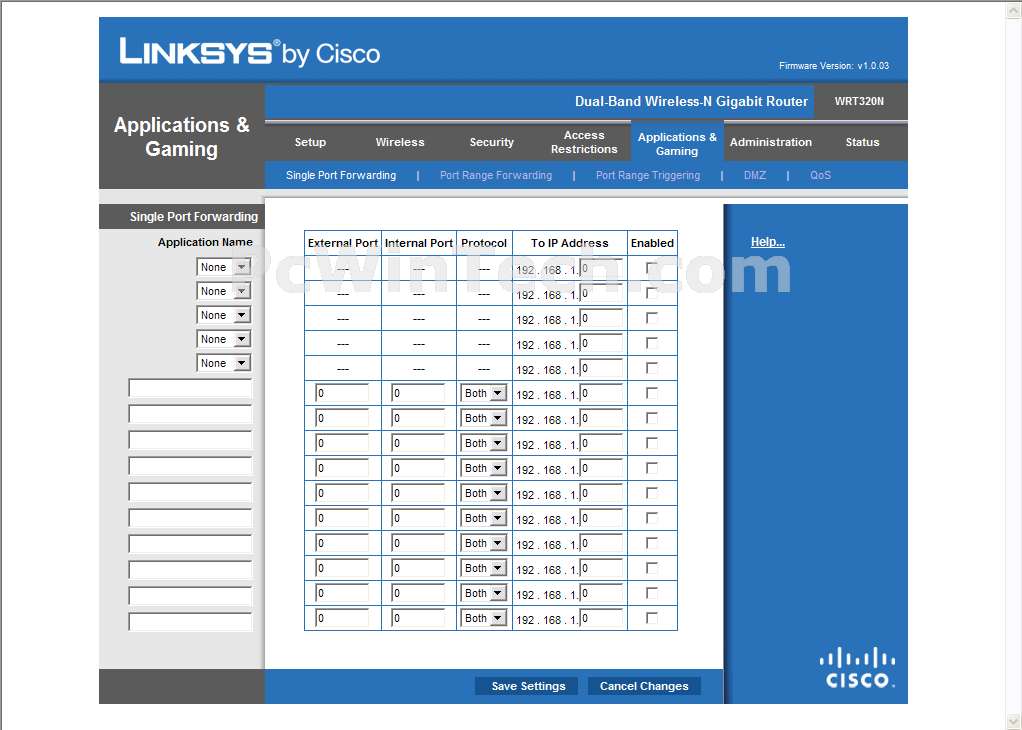The width and height of the screenshot is (1022, 730).
Task: Enable the last row's Enabled checkbox
Action: (652, 618)
